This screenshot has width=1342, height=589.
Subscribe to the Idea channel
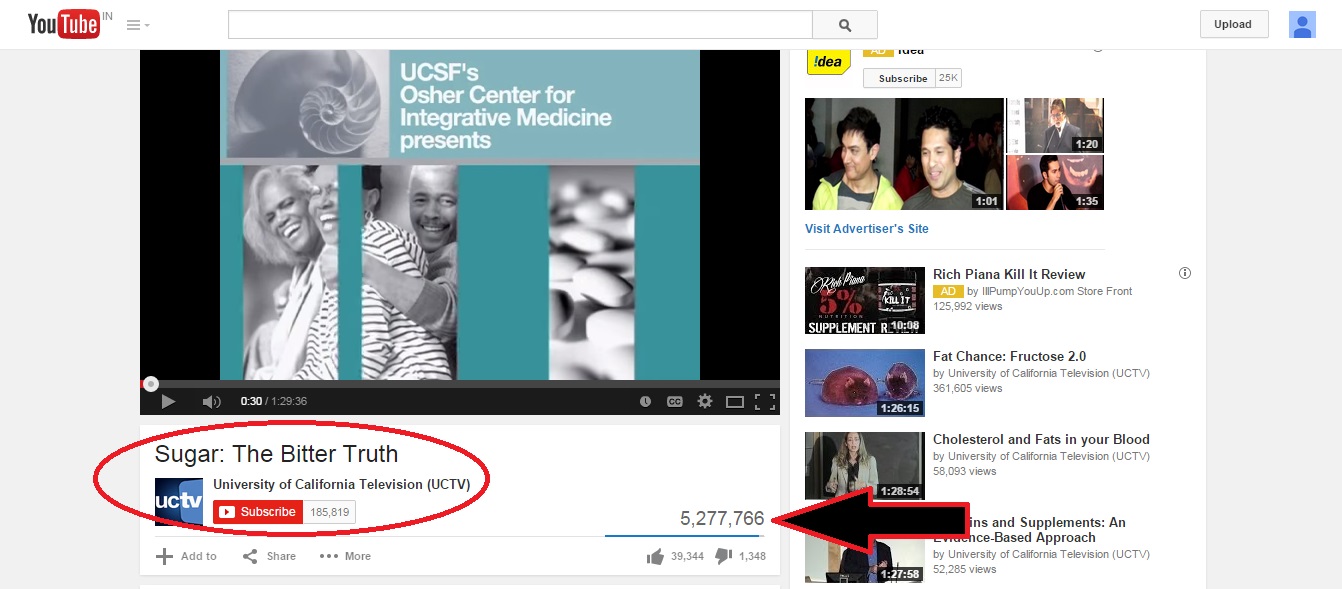point(899,78)
